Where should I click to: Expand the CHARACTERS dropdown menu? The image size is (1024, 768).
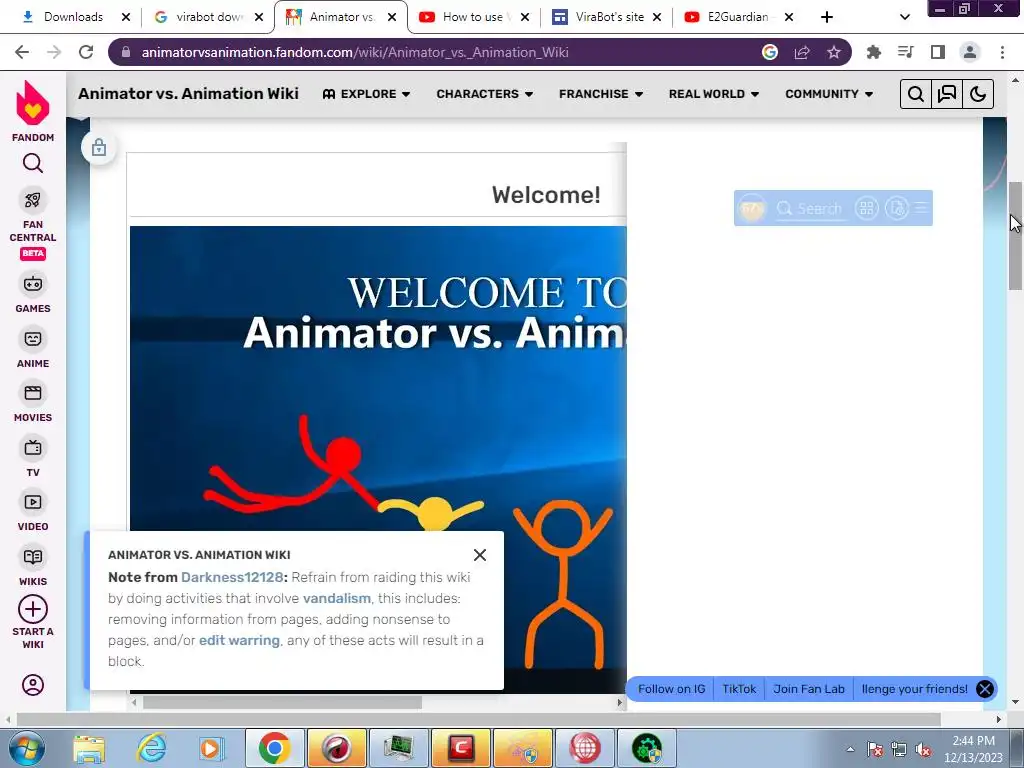pyautogui.click(x=485, y=94)
